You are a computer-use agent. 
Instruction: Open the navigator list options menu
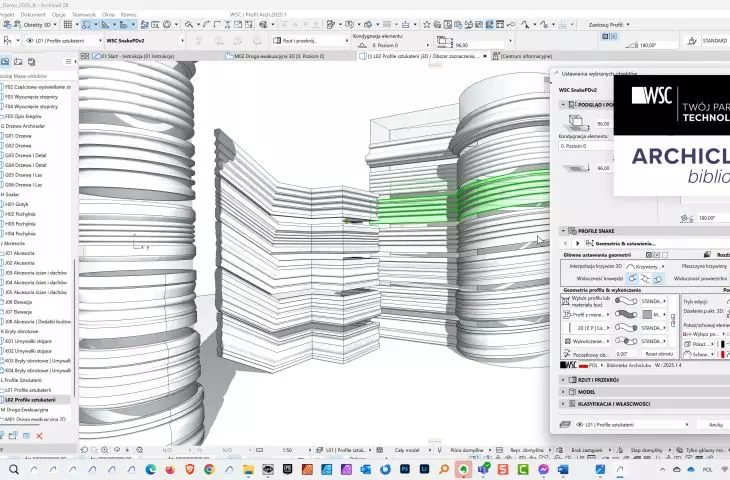pyautogui.click(x=70, y=61)
